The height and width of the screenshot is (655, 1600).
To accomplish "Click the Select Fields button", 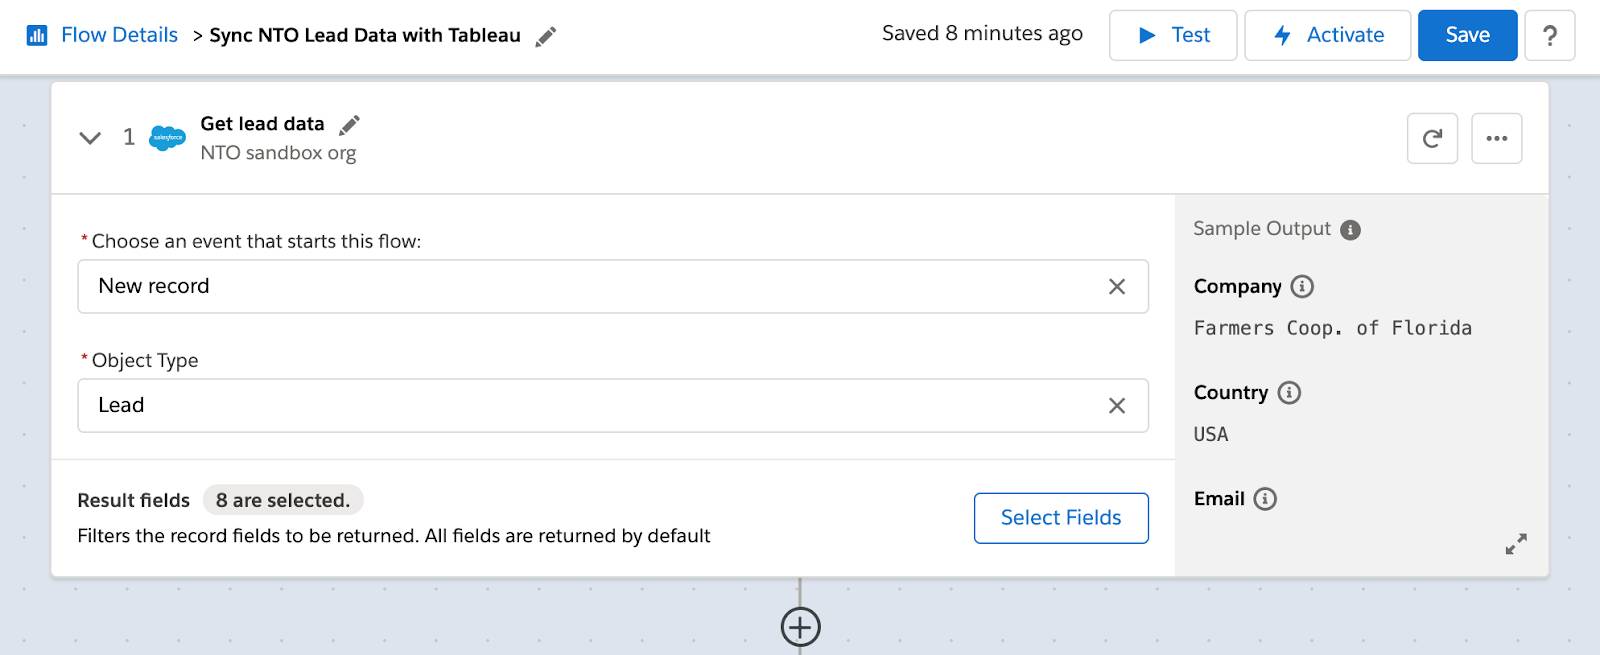I will point(1061,518).
